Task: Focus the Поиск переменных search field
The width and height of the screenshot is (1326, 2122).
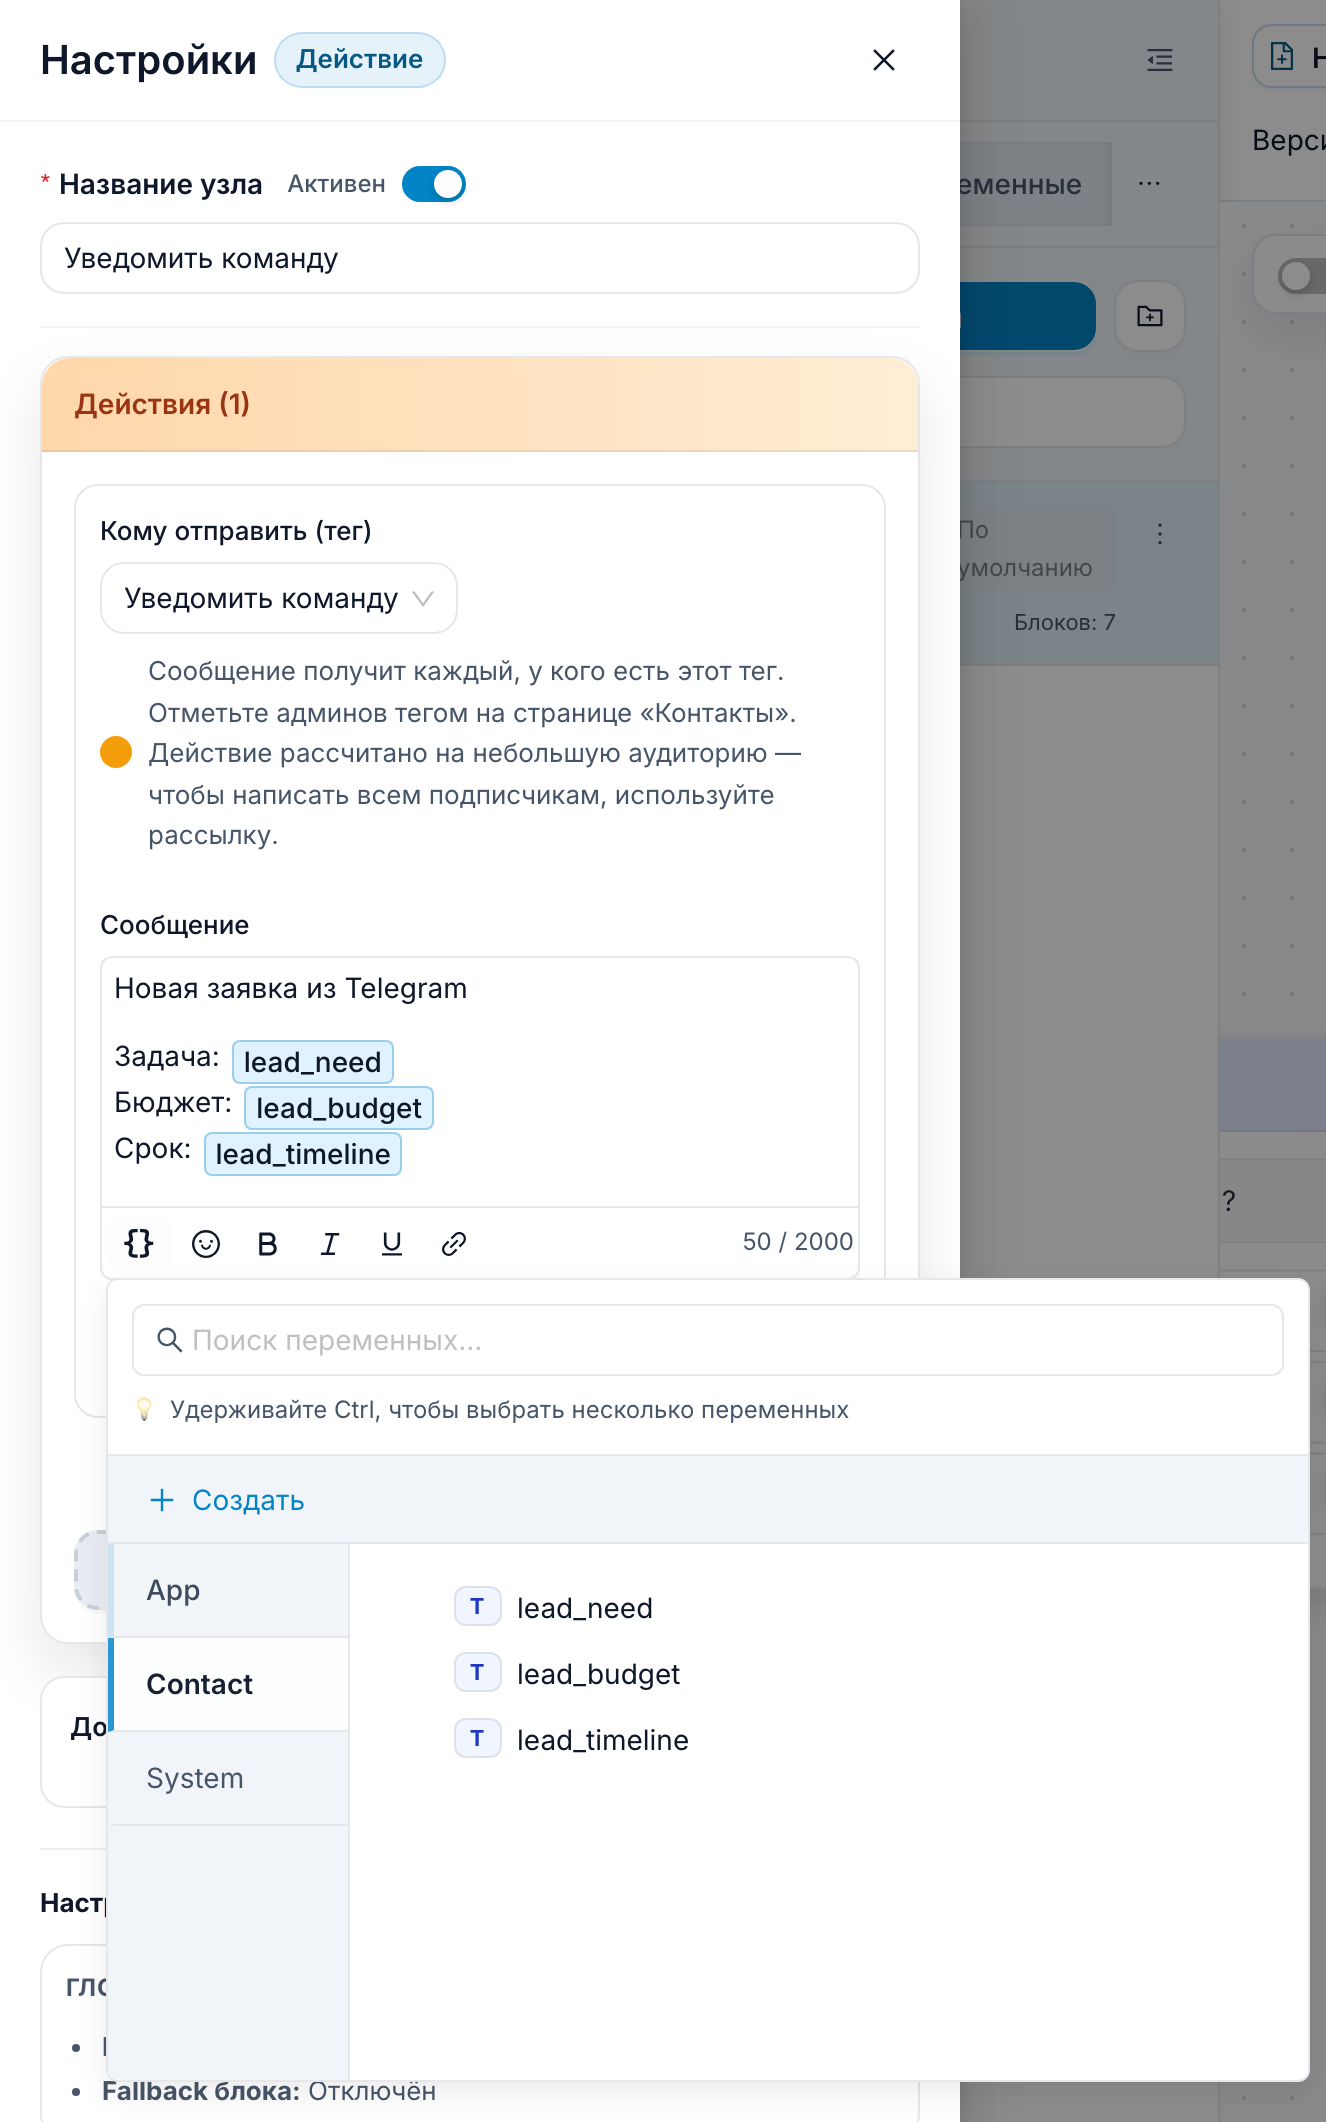Action: [x=708, y=1340]
